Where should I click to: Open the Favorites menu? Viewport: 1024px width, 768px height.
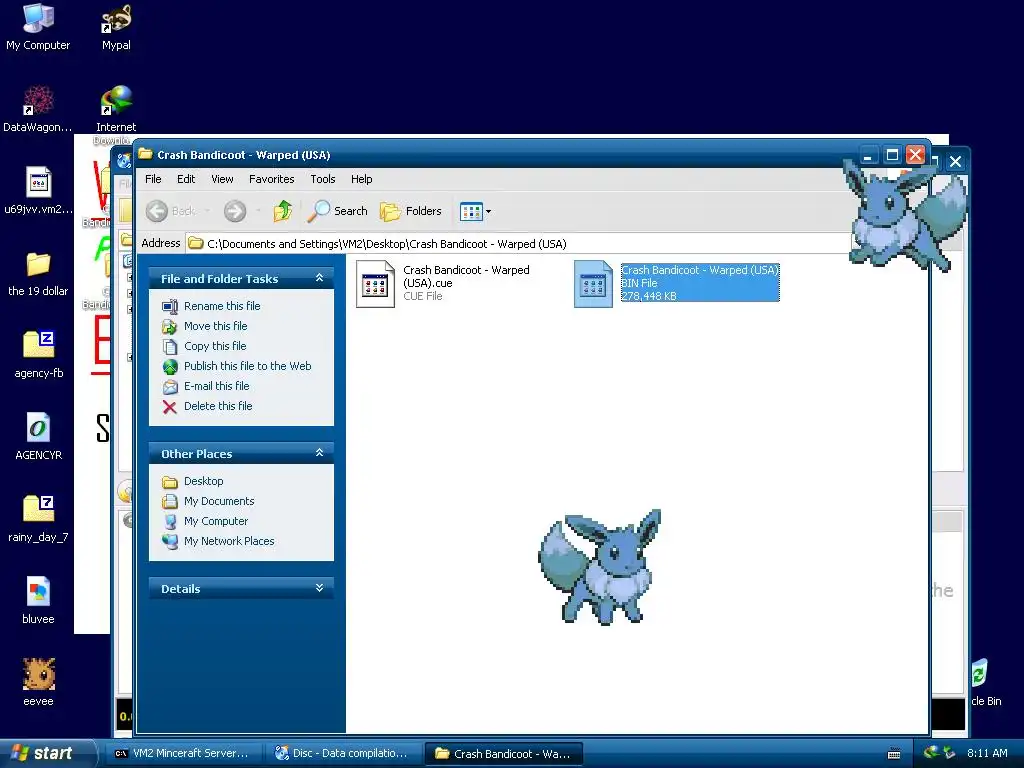[x=271, y=179]
